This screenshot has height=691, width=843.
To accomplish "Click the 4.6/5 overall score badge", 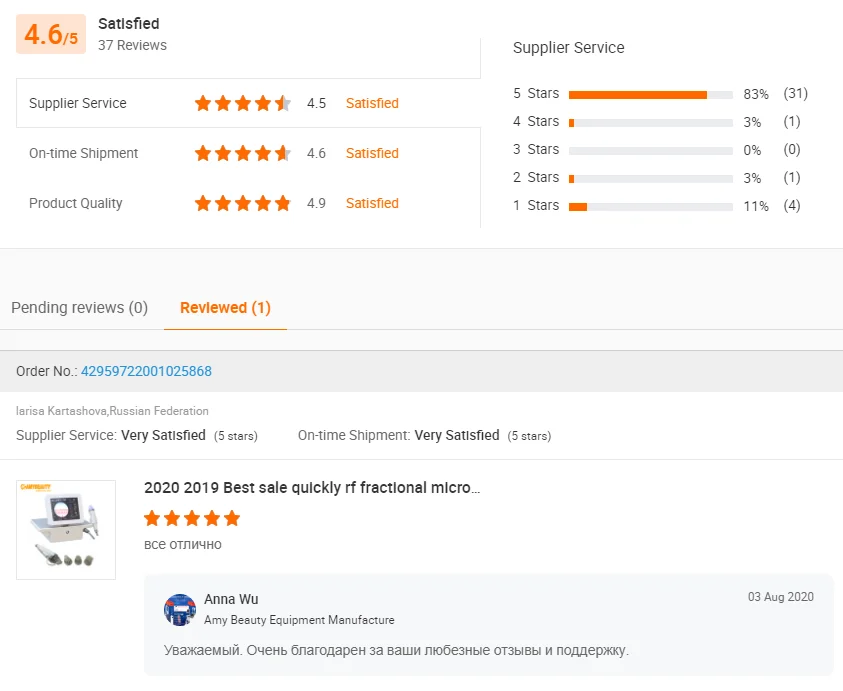I will click(x=51, y=35).
